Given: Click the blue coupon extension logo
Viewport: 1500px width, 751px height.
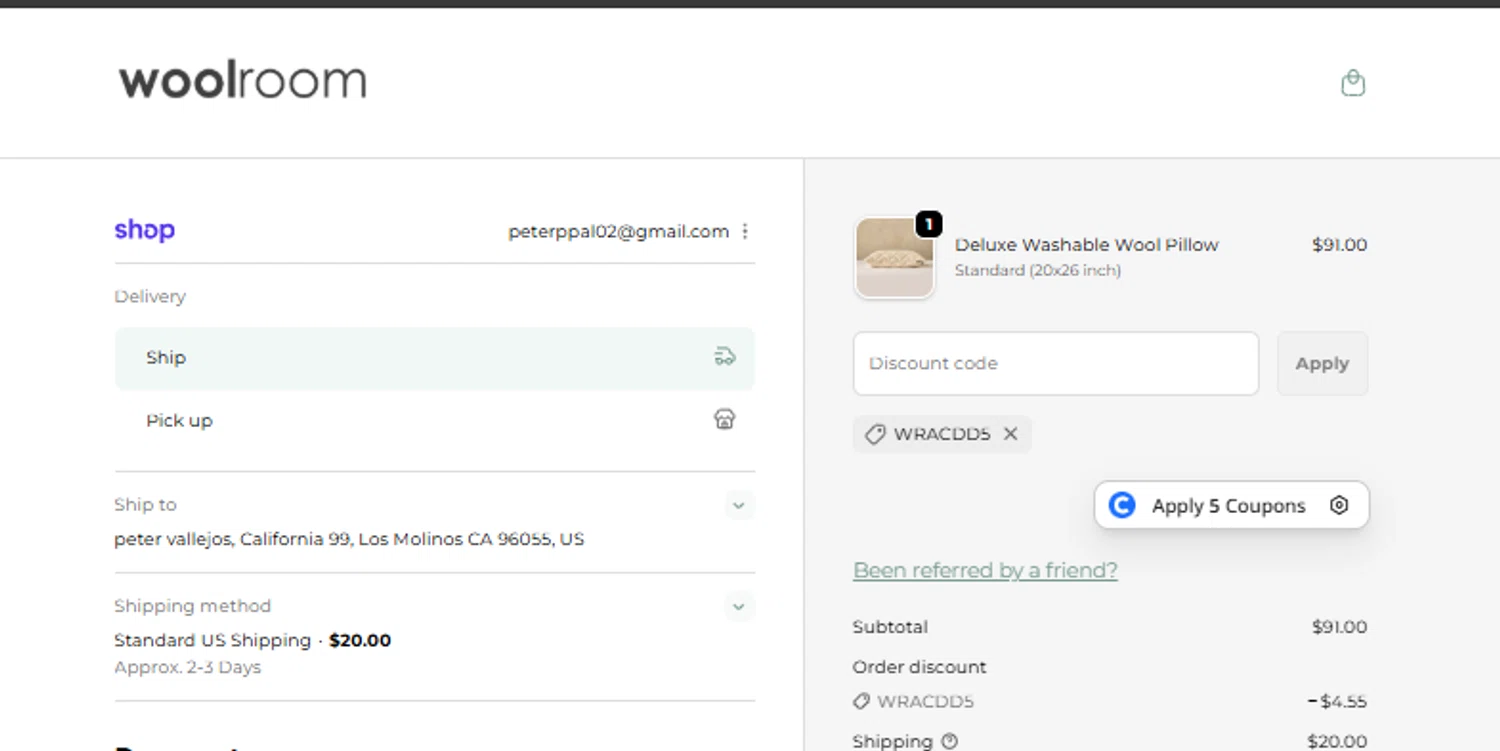Looking at the screenshot, I should pos(1122,506).
